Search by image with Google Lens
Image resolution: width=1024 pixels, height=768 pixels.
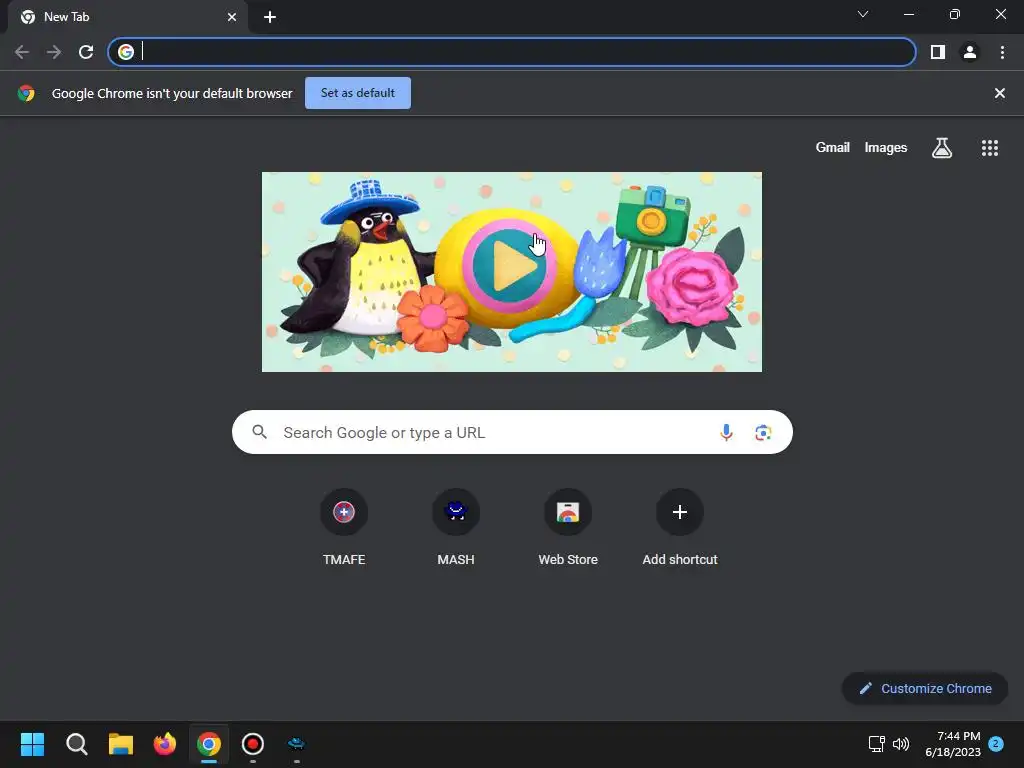point(763,432)
